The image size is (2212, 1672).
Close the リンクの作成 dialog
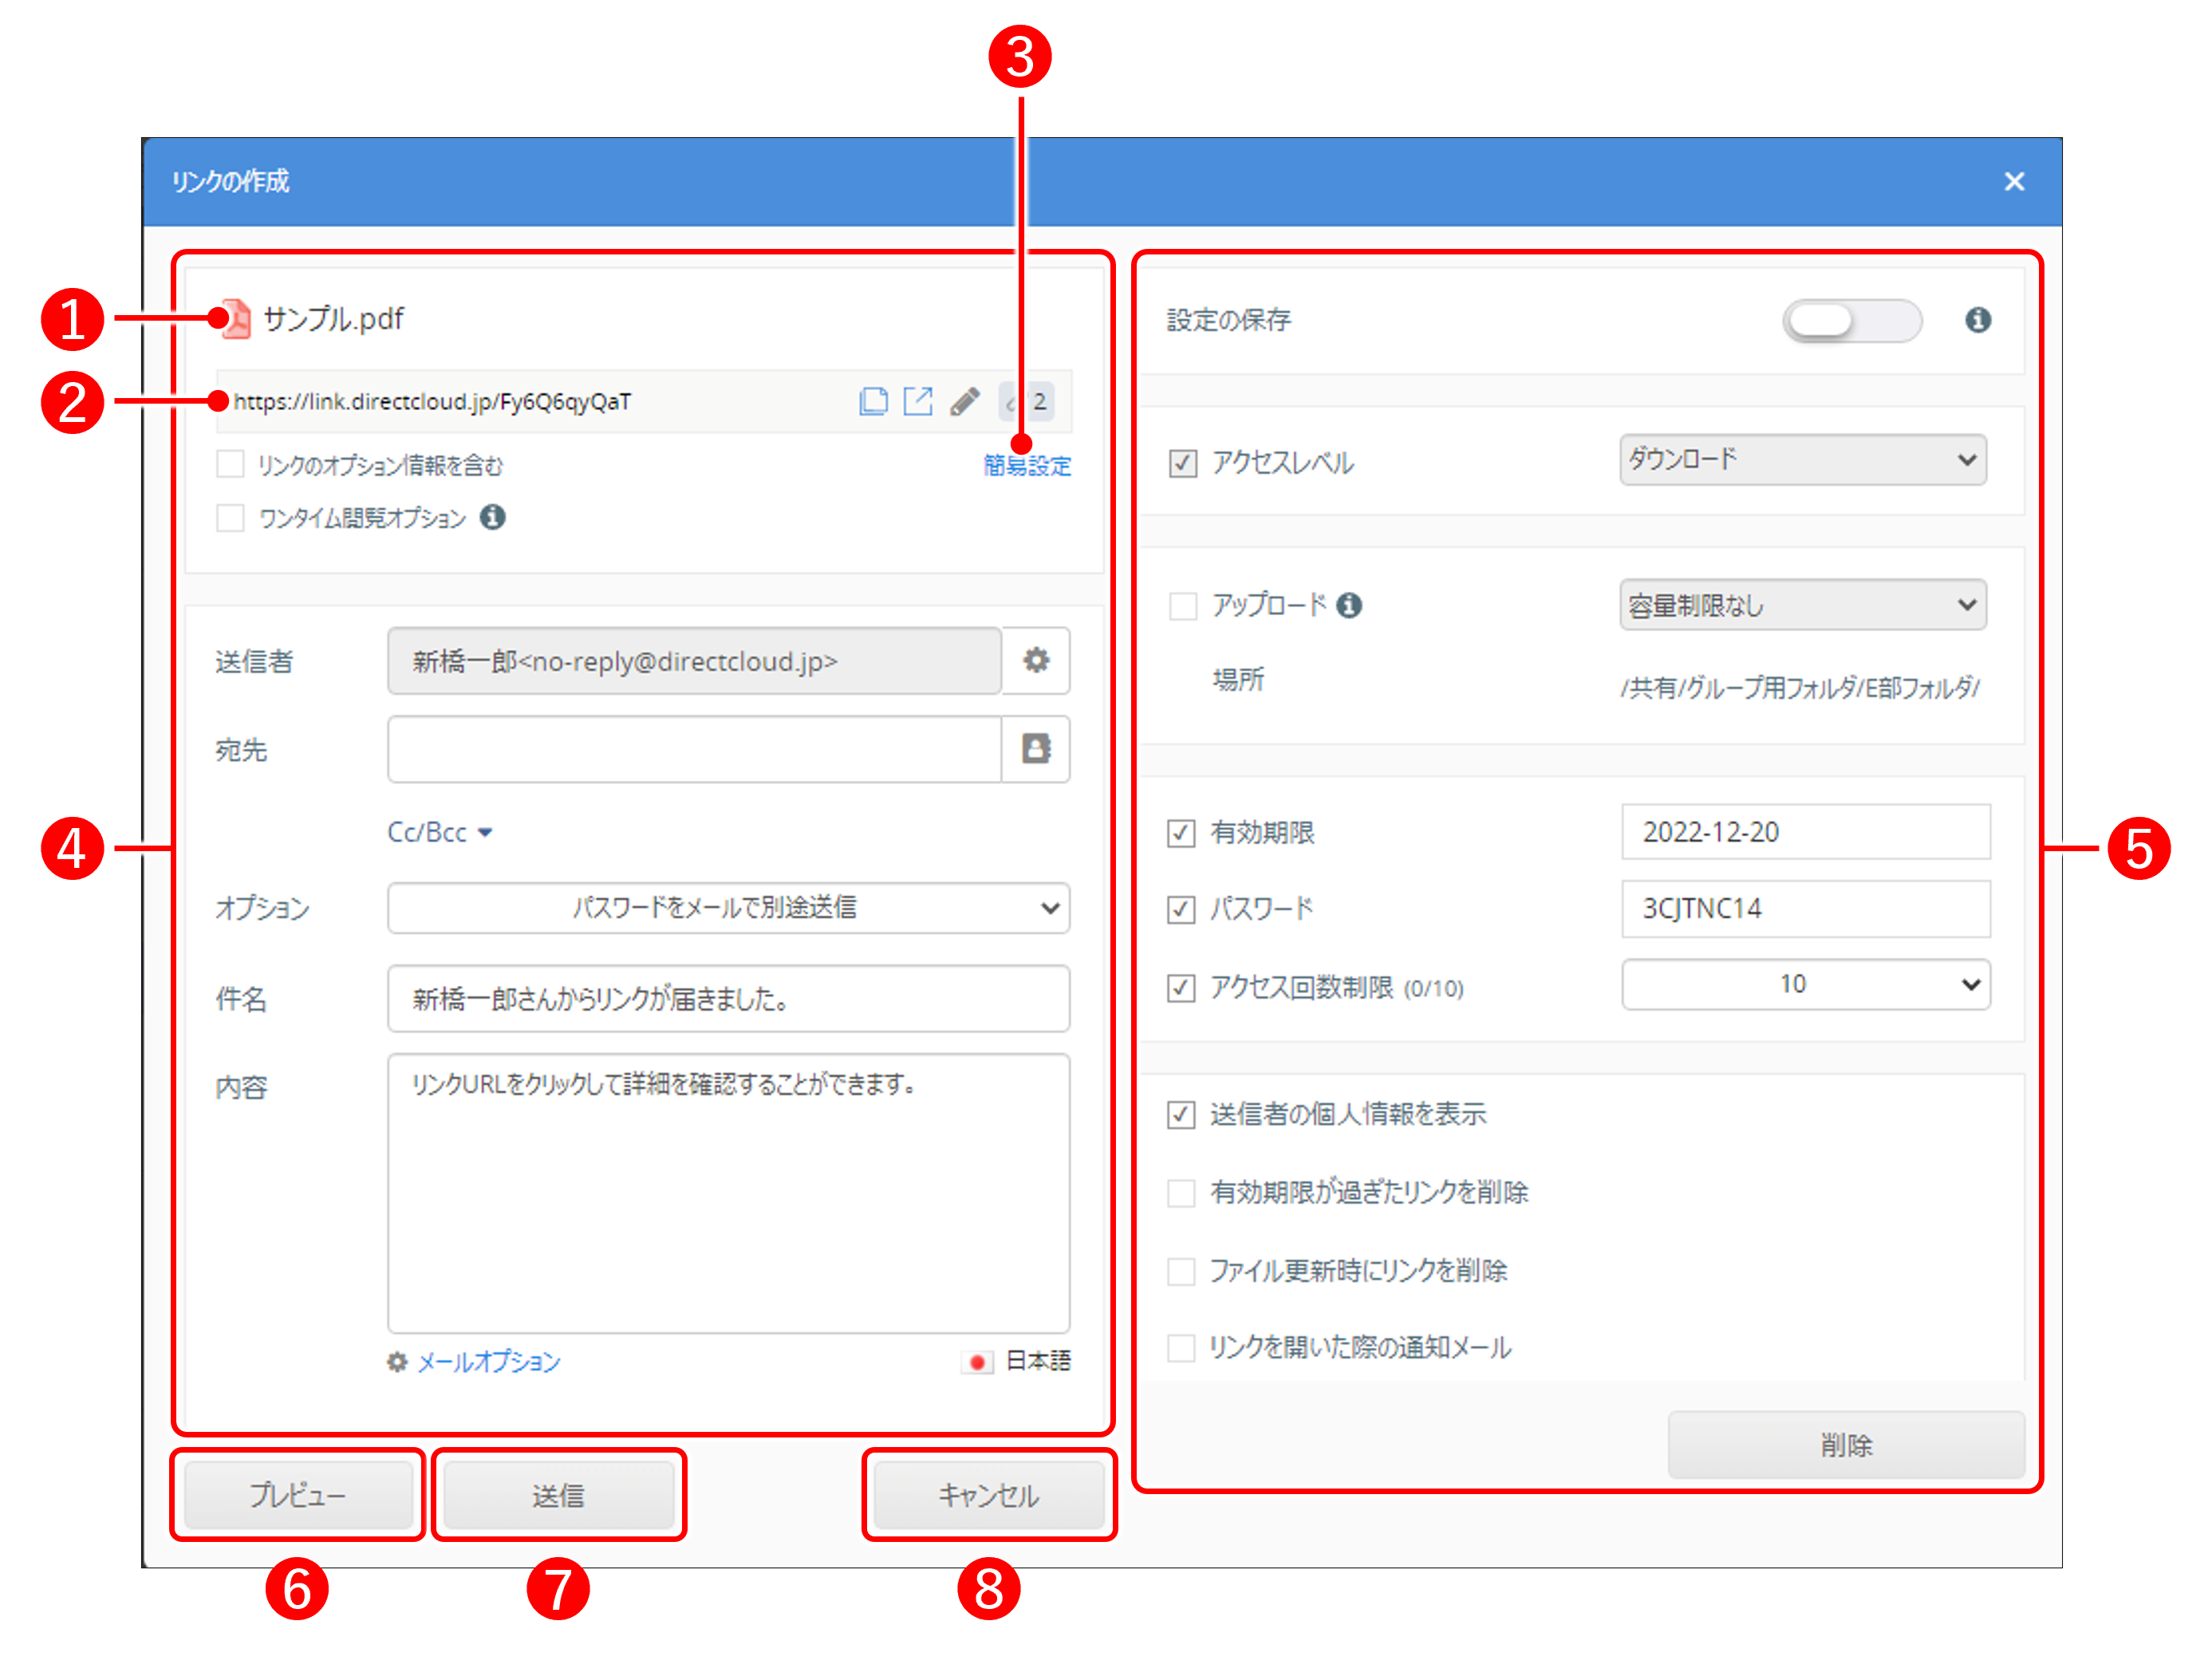tap(2014, 181)
